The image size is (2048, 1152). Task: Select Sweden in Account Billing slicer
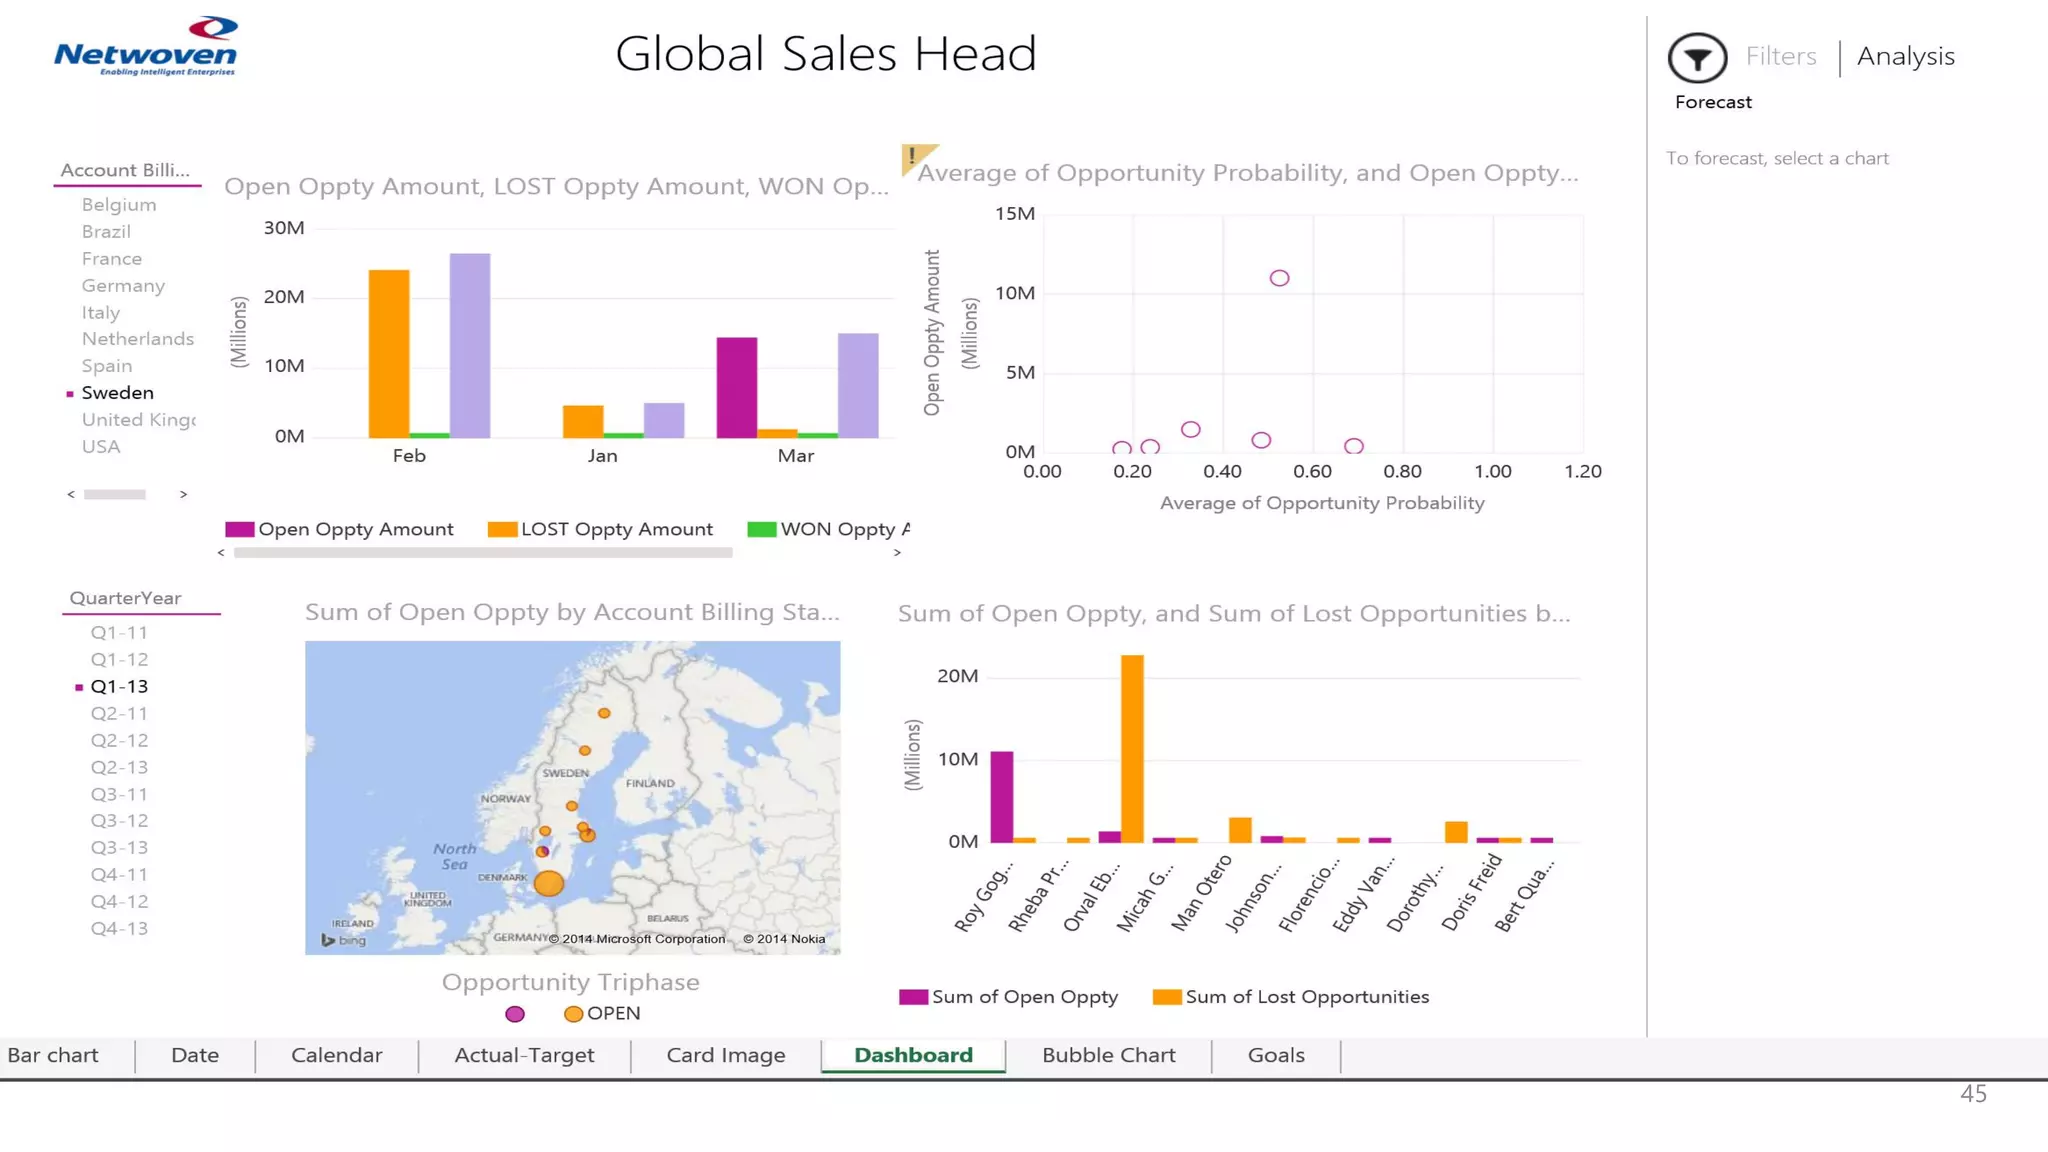[x=117, y=393]
